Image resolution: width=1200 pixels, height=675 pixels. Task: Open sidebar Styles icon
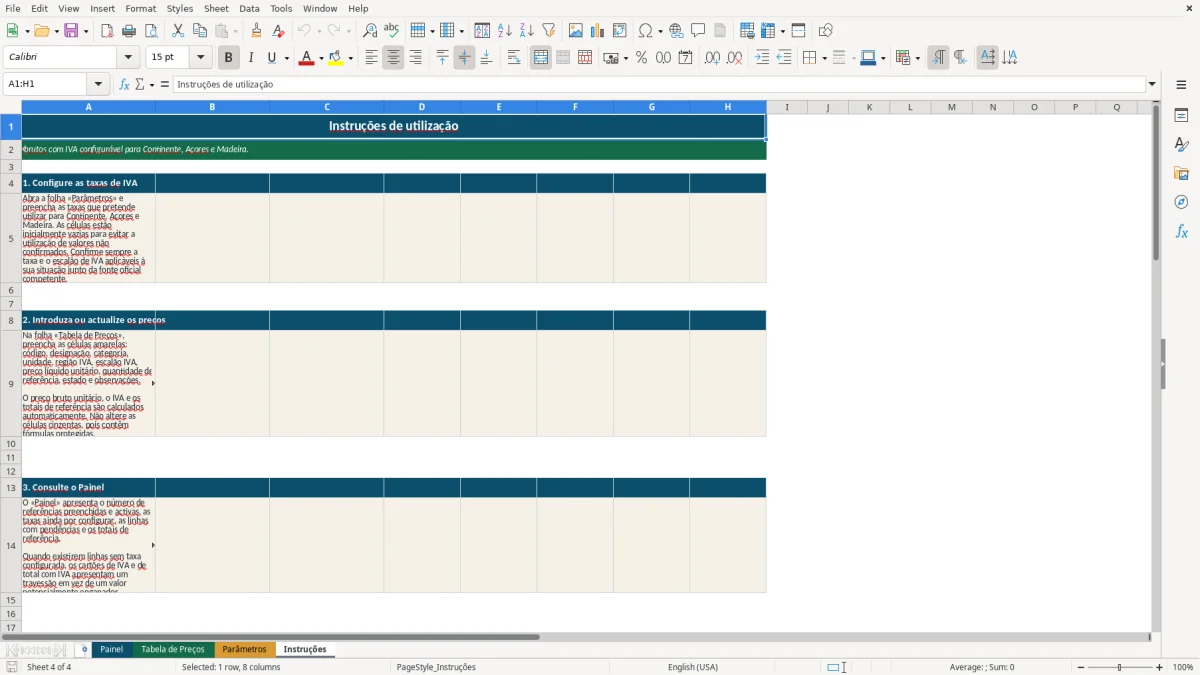1181,144
